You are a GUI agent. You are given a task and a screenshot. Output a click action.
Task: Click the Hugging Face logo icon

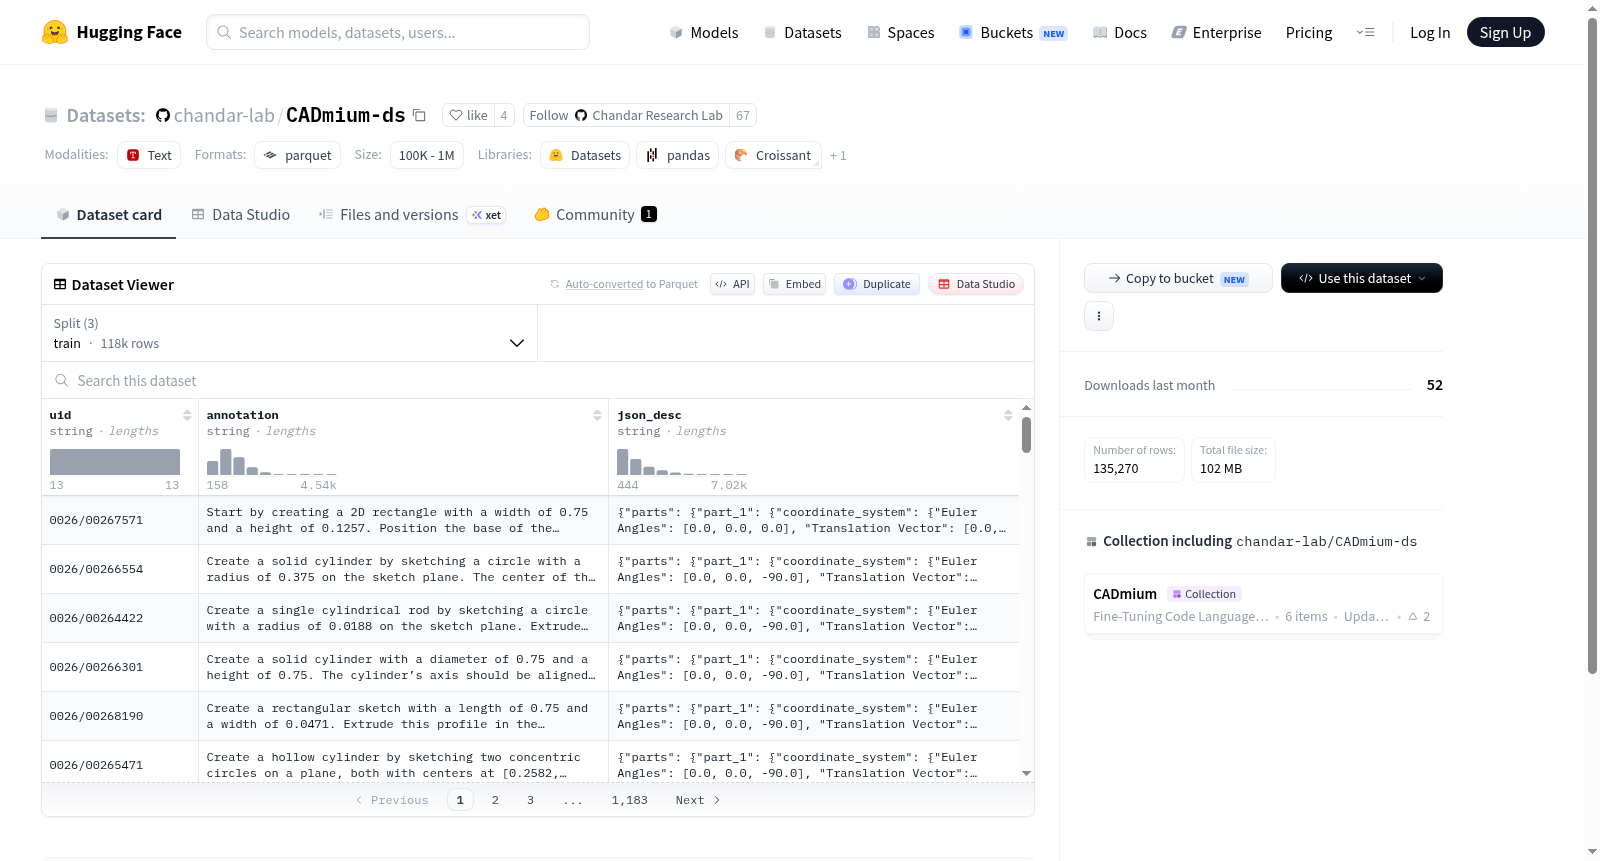[55, 32]
